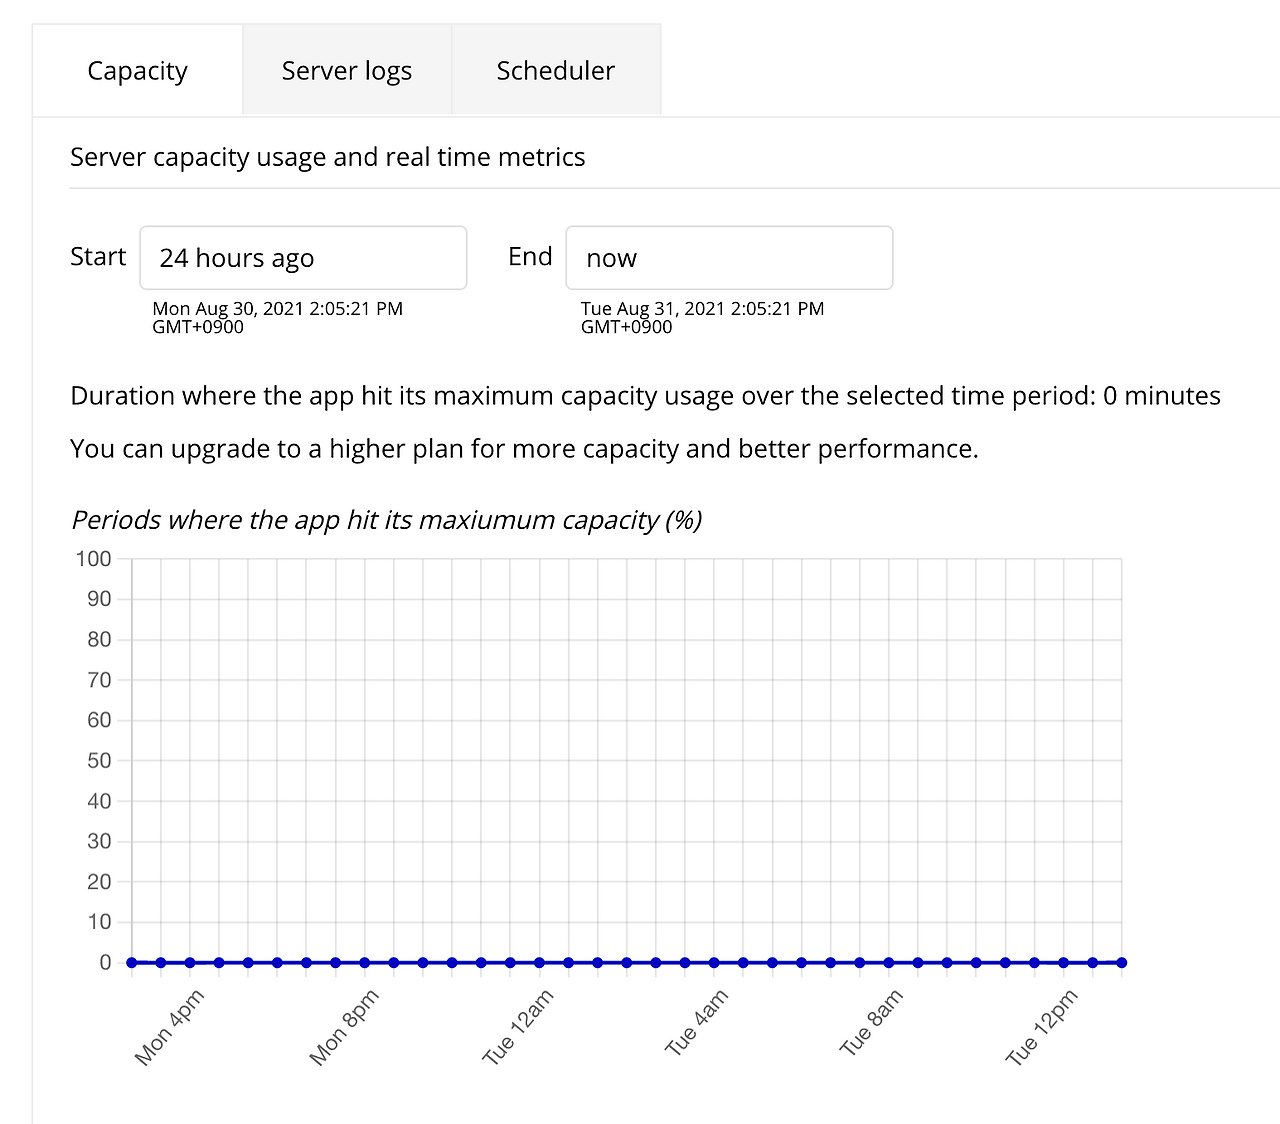
Task: Click the 'Mon 8pm' x-axis label
Action: [344, 1027]
